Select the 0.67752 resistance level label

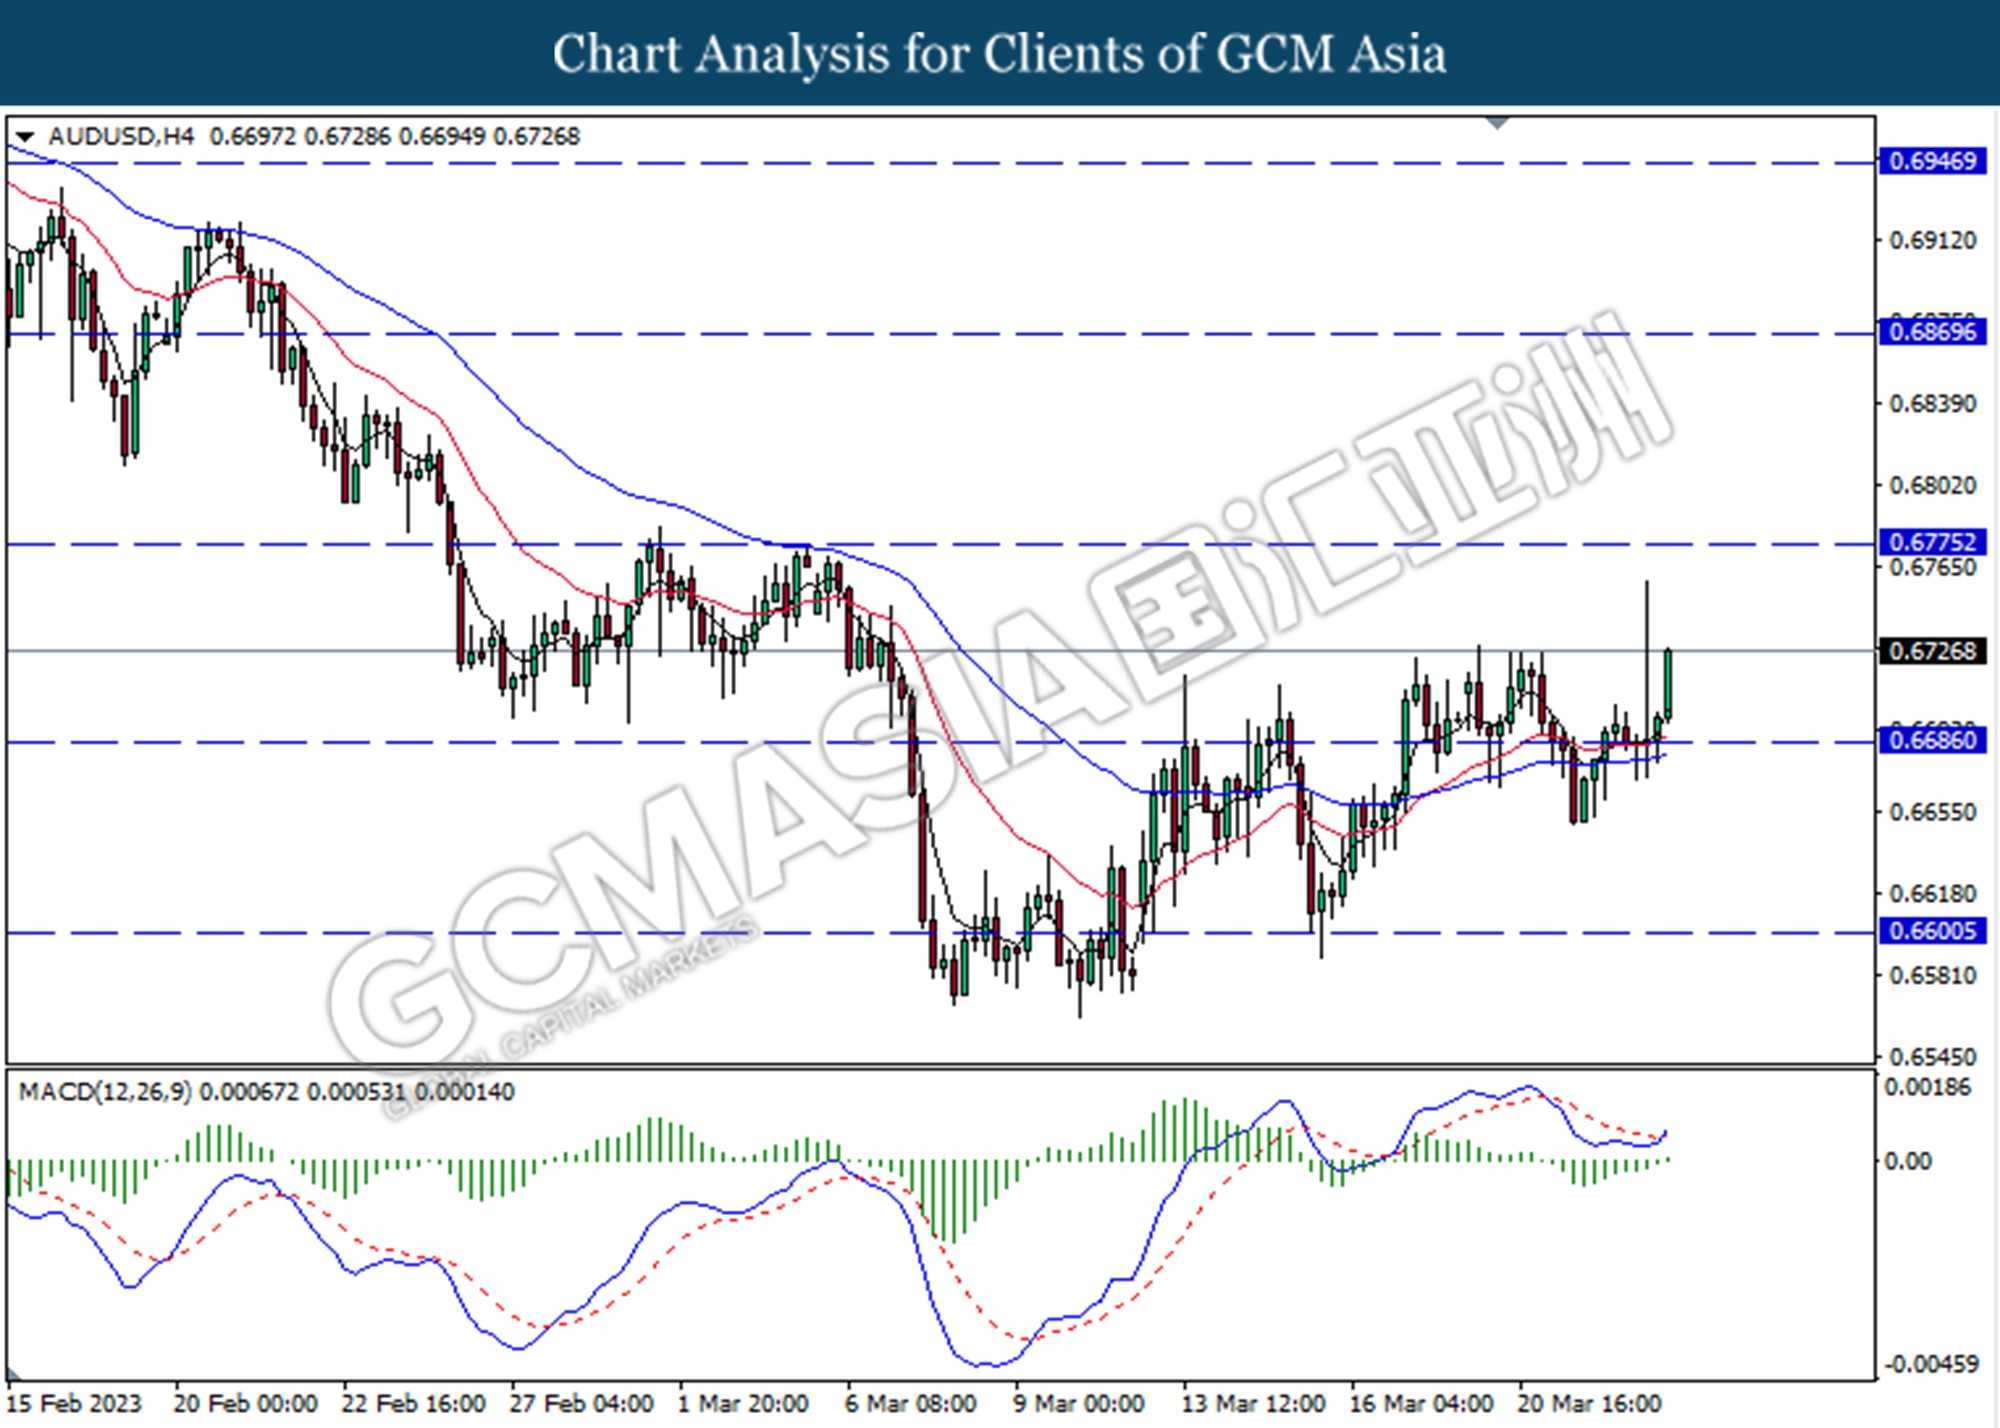[1933, 542]
